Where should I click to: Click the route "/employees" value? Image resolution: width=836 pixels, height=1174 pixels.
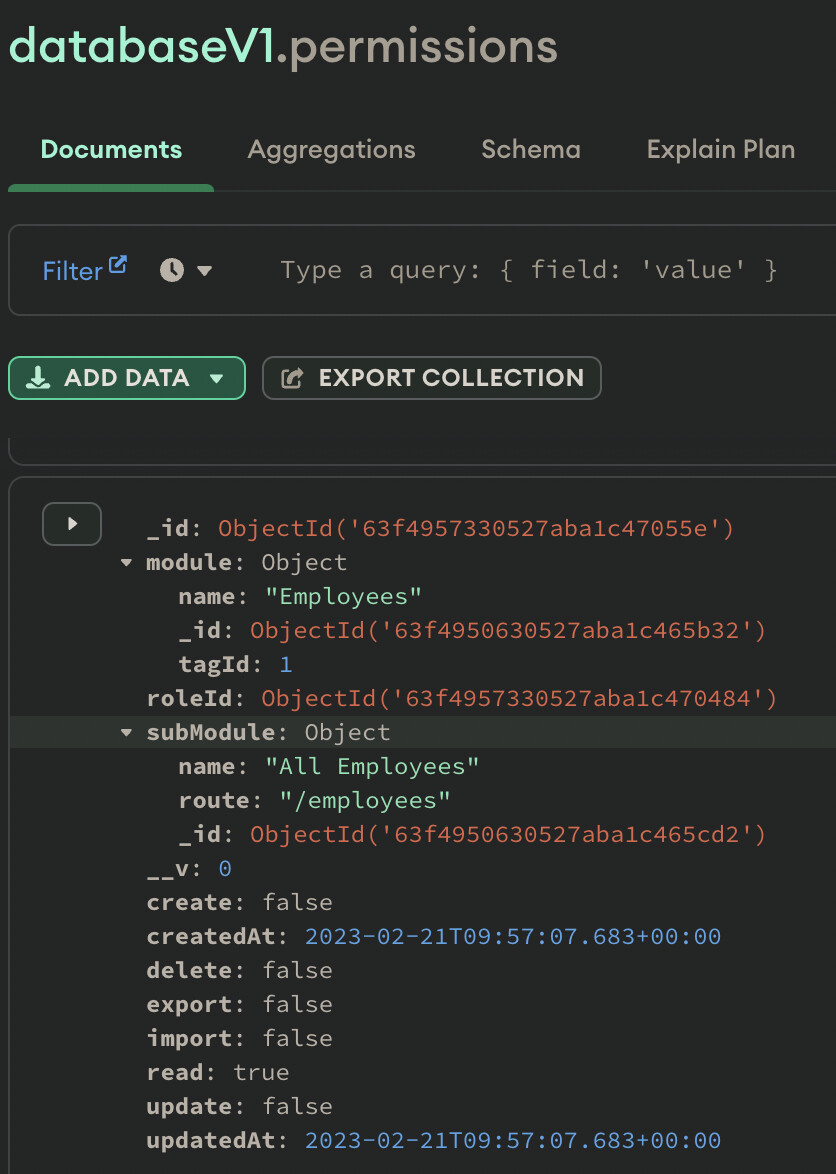point(358,800)
